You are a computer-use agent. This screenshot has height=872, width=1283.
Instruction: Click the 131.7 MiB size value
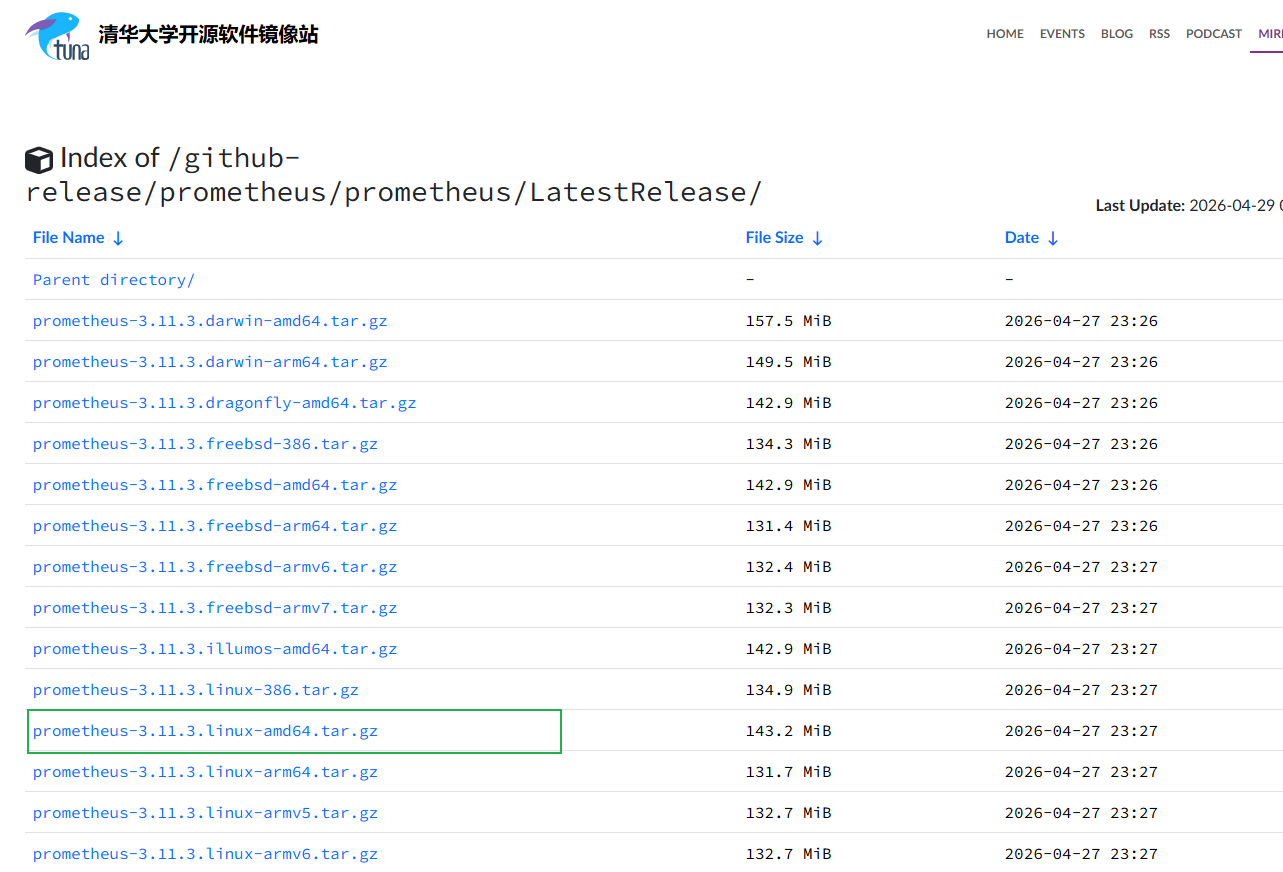pyautogui.click(x=788, y=772)
